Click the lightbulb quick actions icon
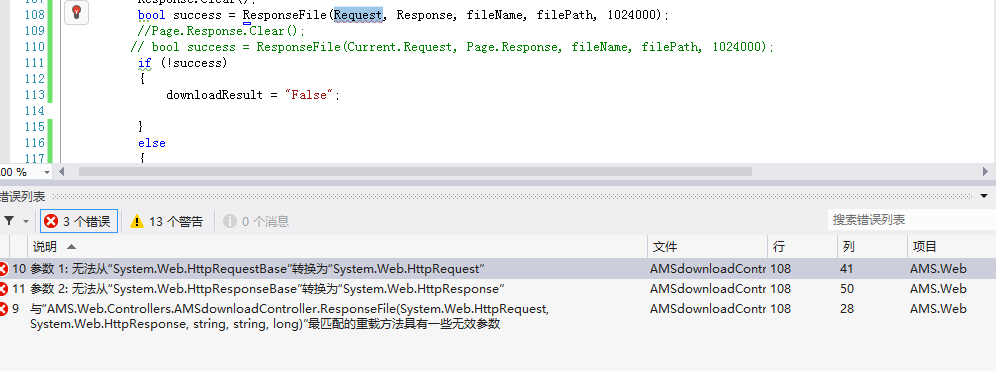The width and height of the screenshot is (996, 371). 76,12
